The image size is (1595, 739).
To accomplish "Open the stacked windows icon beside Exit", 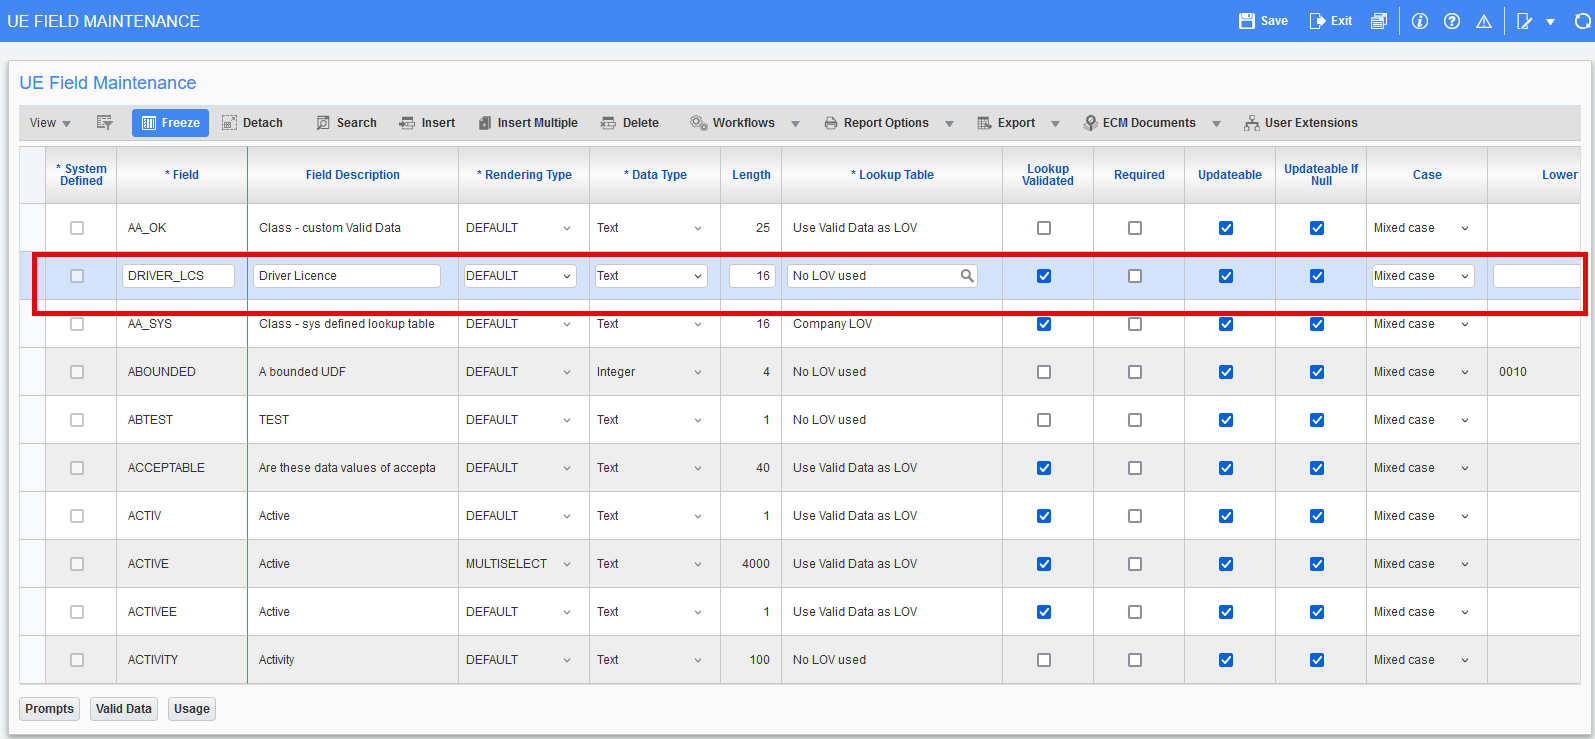I will [1379, 21].
